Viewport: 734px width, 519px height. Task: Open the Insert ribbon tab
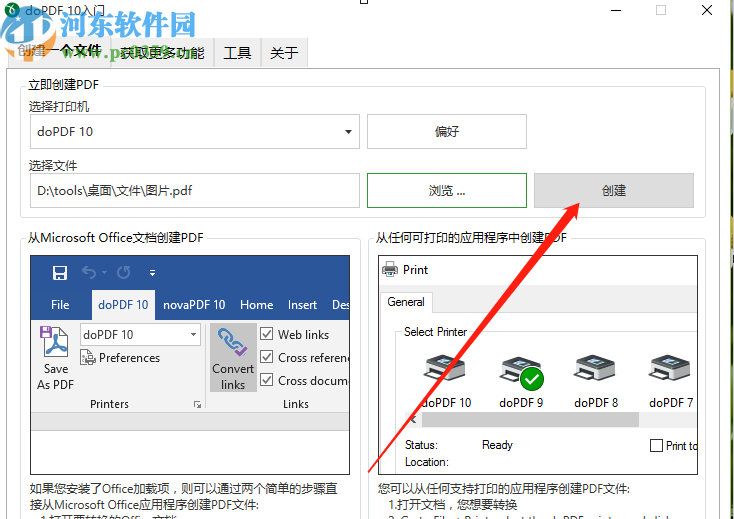point(302,305)
